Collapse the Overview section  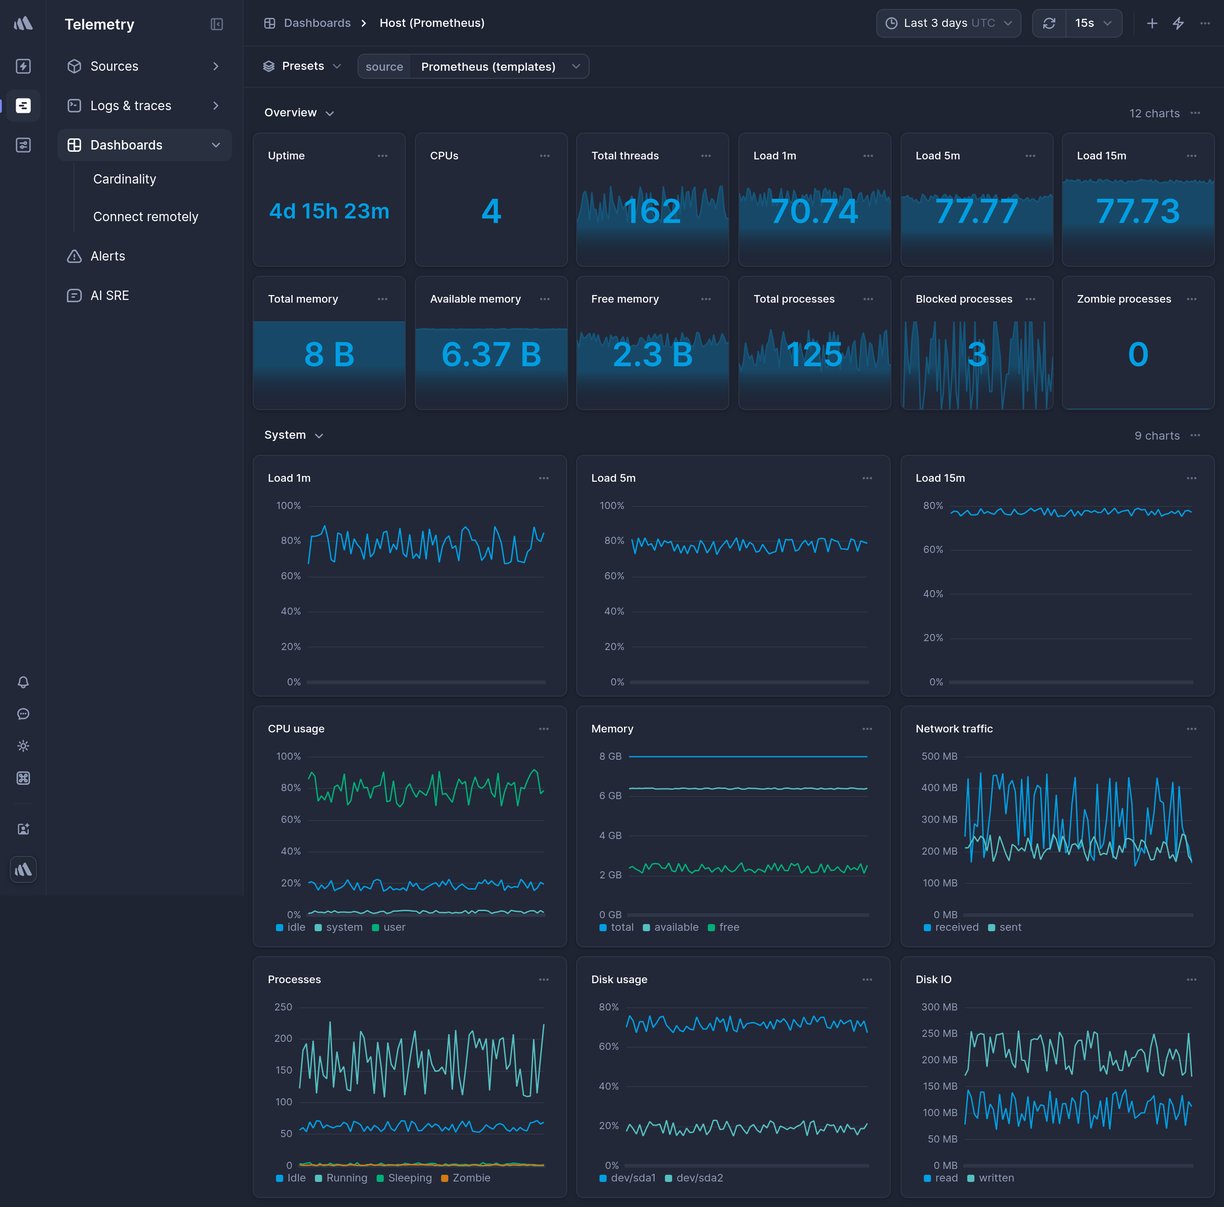(330, 112)
